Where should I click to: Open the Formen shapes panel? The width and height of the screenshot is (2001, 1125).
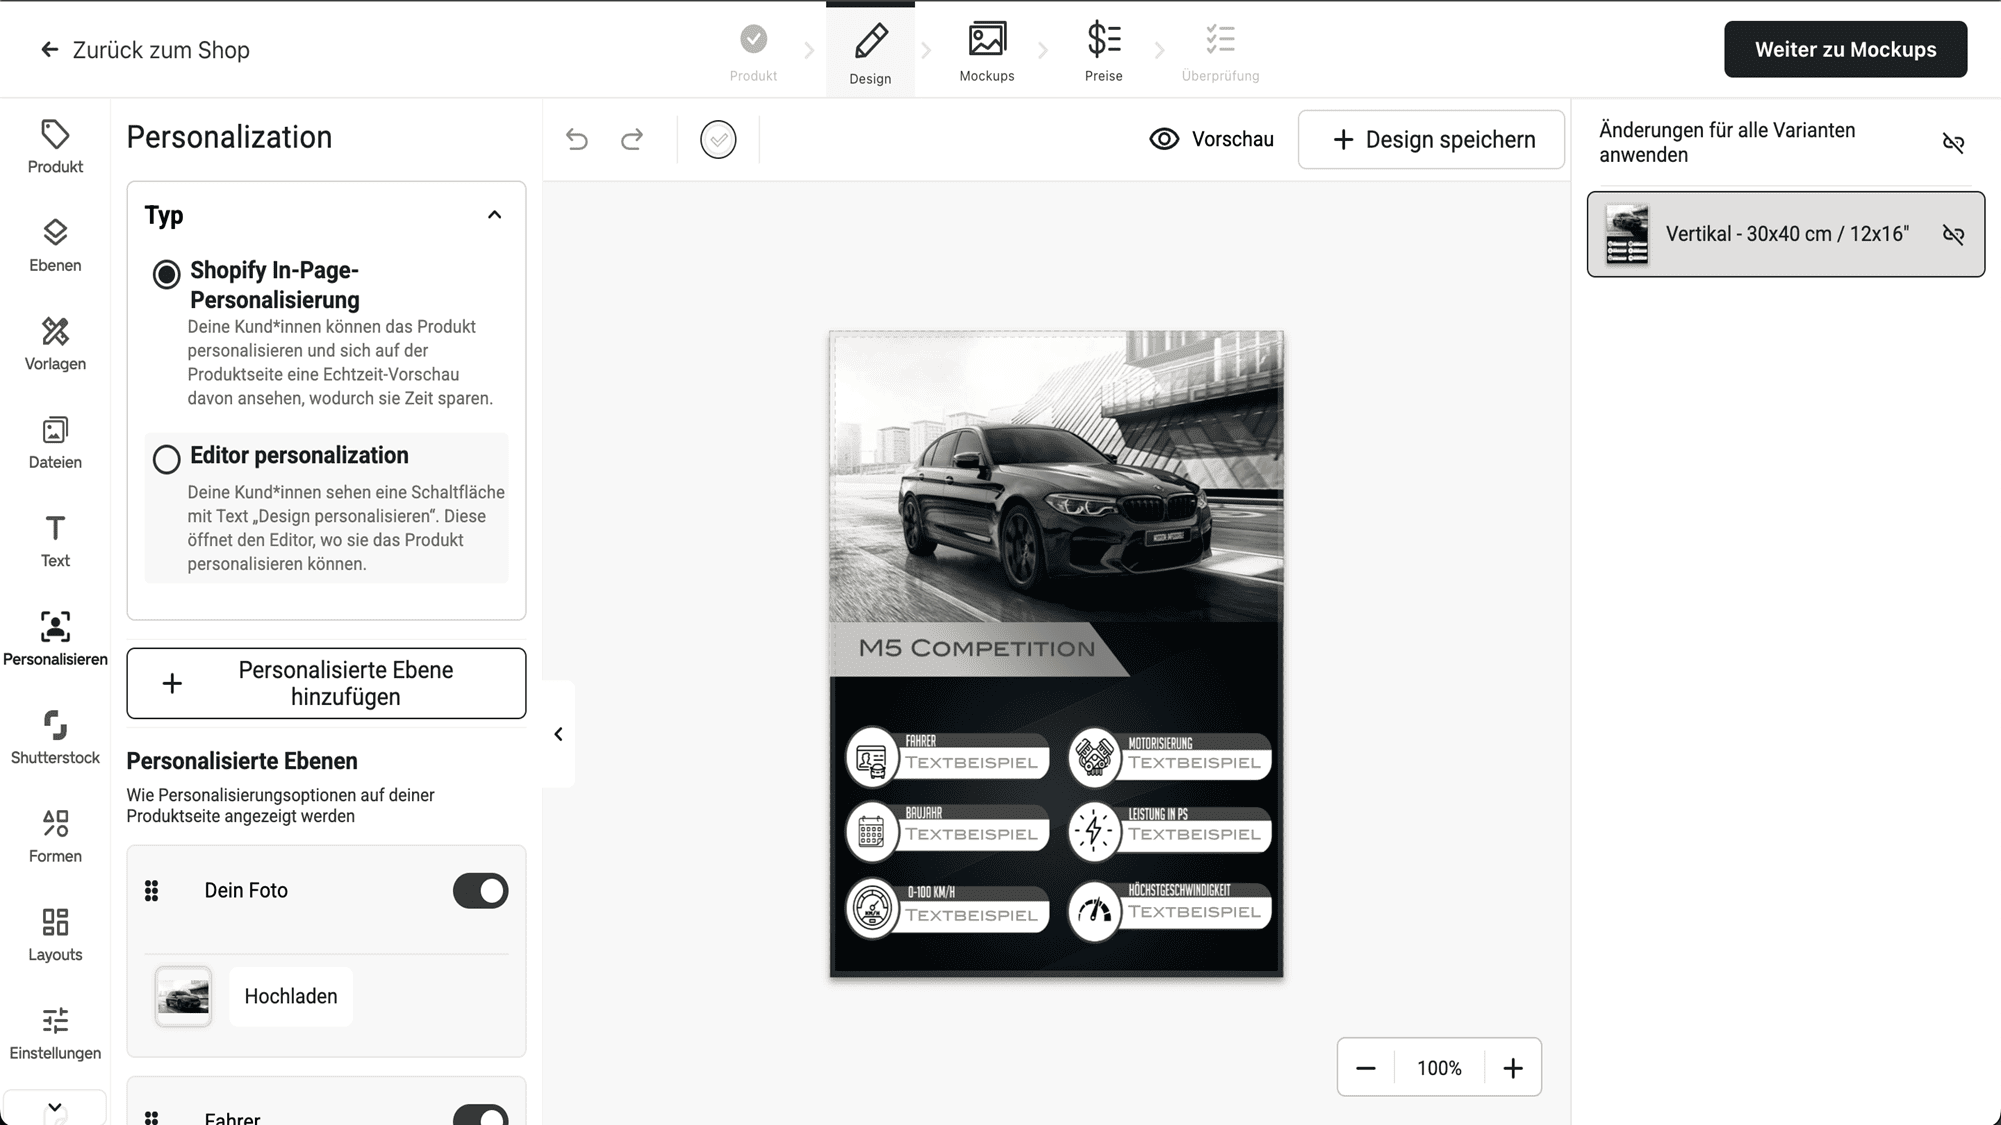[55, 837]
